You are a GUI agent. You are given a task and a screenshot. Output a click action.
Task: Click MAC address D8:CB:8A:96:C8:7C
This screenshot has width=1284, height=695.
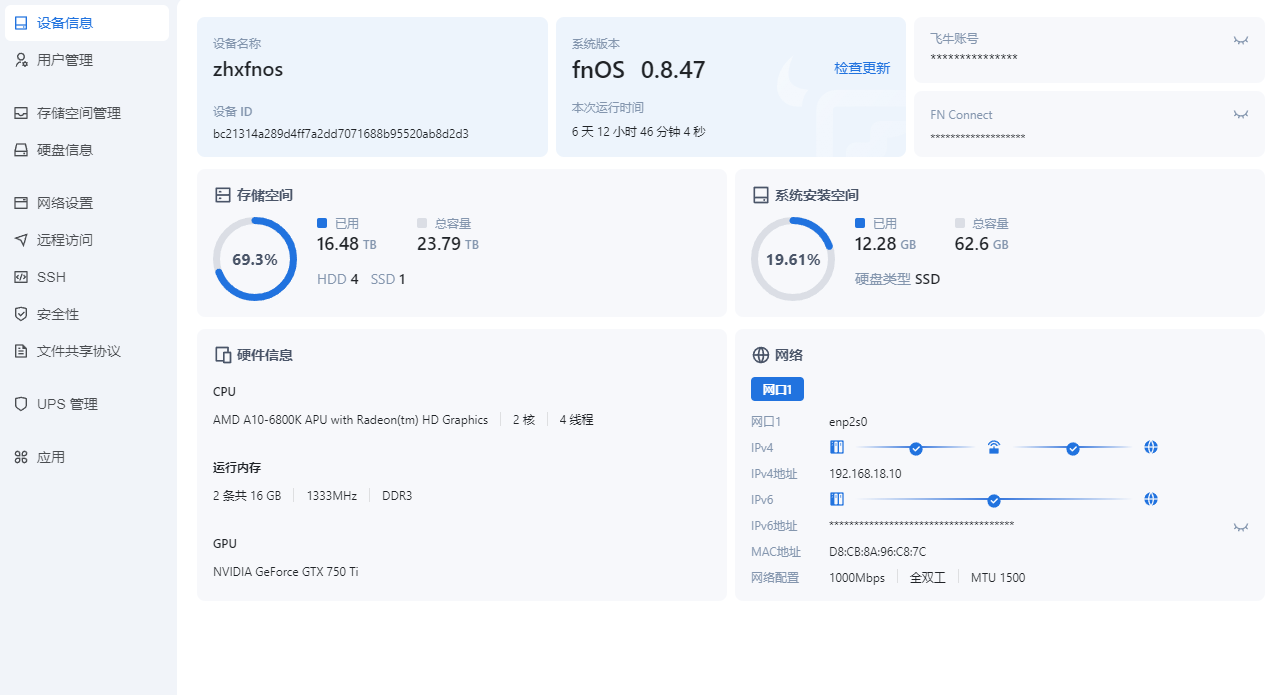(x=878, y=551)
